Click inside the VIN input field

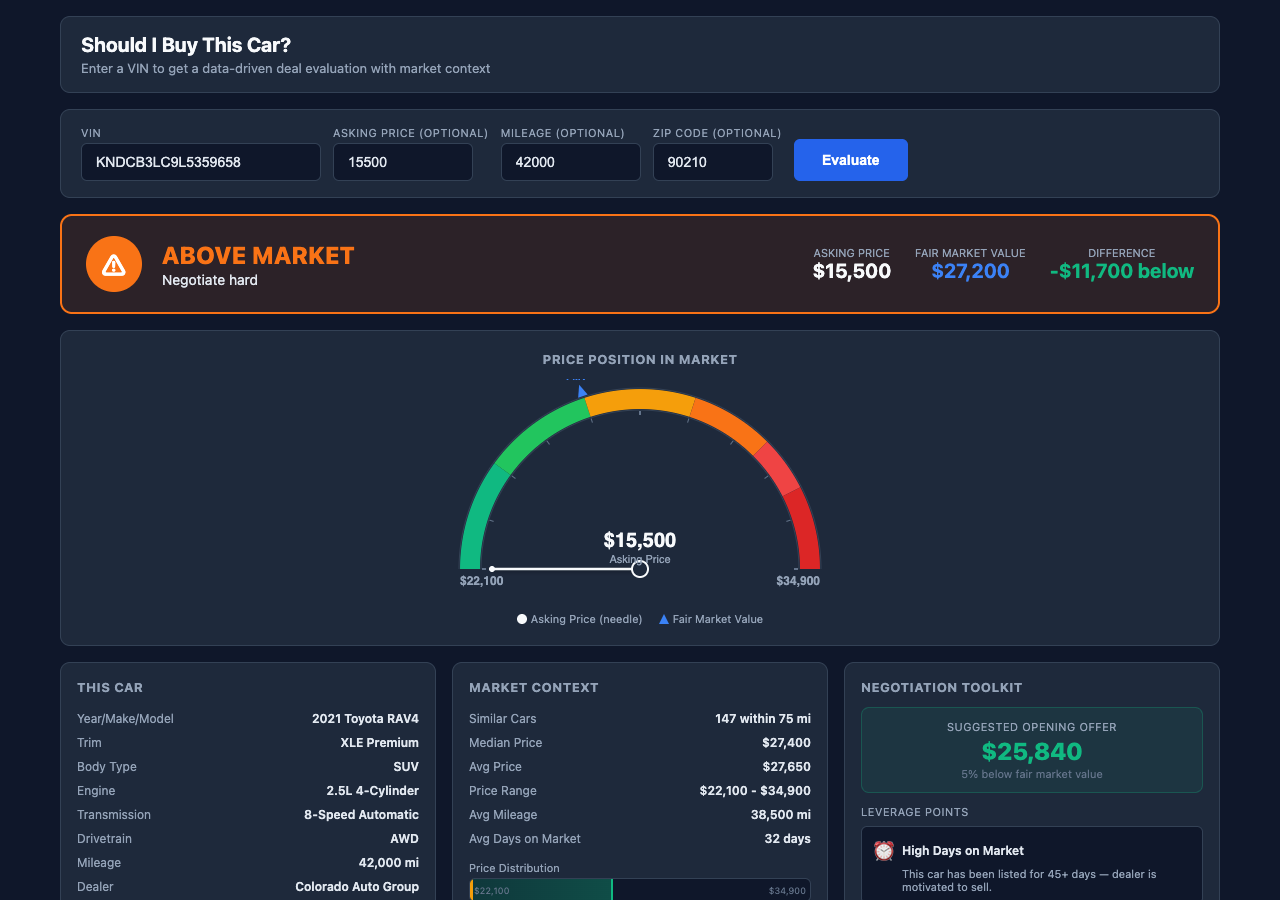(x=200, y=161)
